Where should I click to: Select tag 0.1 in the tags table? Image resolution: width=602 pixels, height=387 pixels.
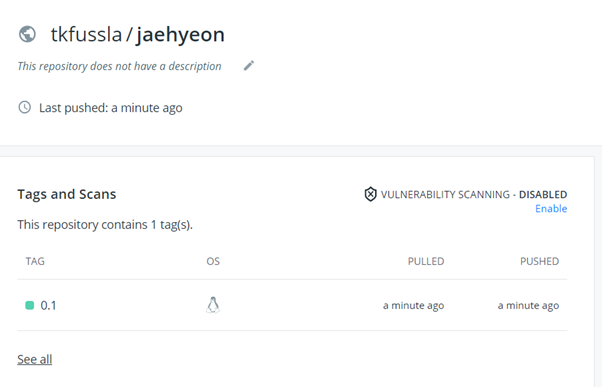tap(48, 306)
